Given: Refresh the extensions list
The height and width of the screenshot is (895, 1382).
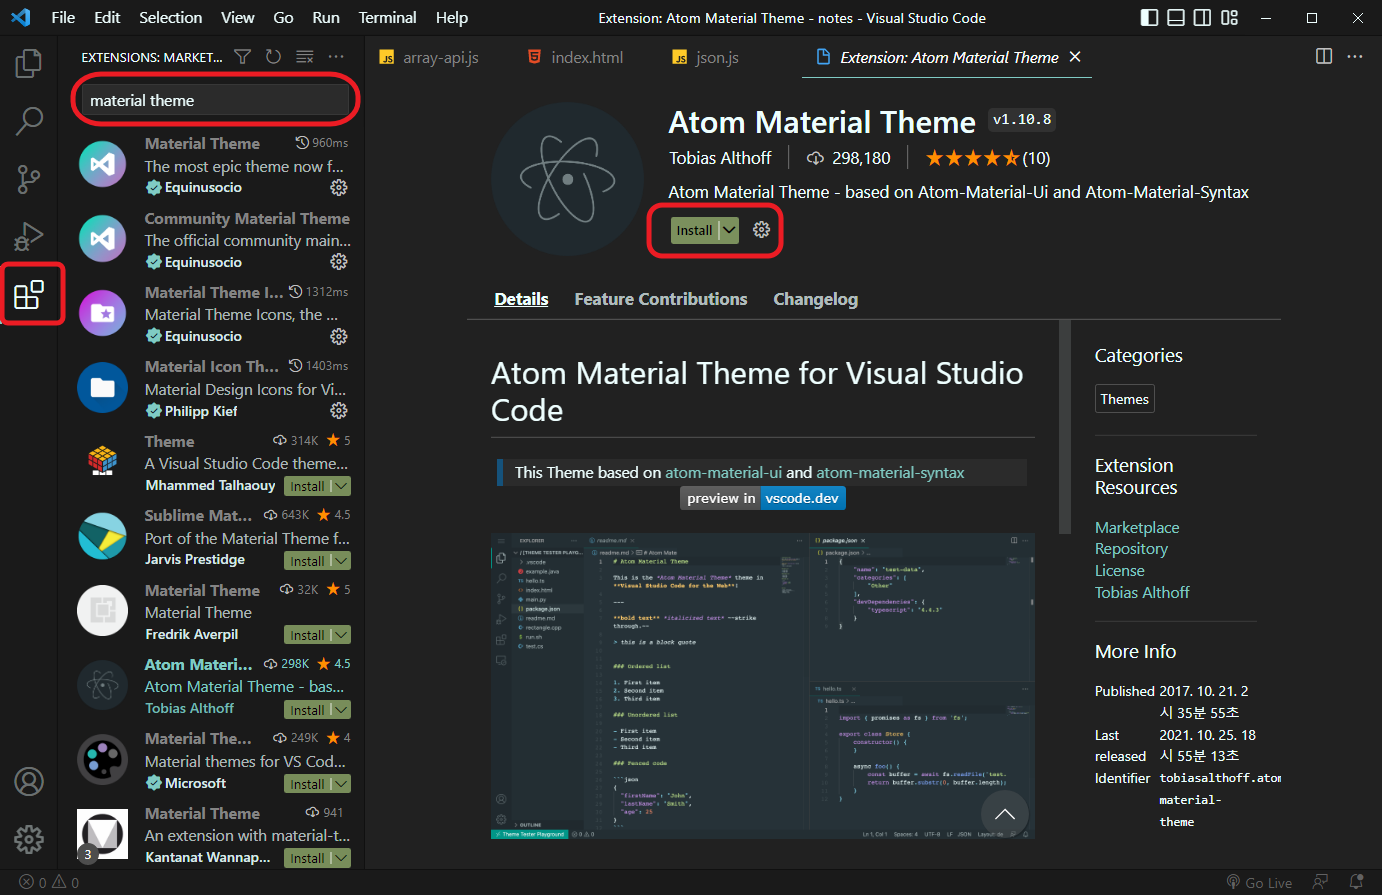Looking at the screenshot, I should (x=273, y=57).
